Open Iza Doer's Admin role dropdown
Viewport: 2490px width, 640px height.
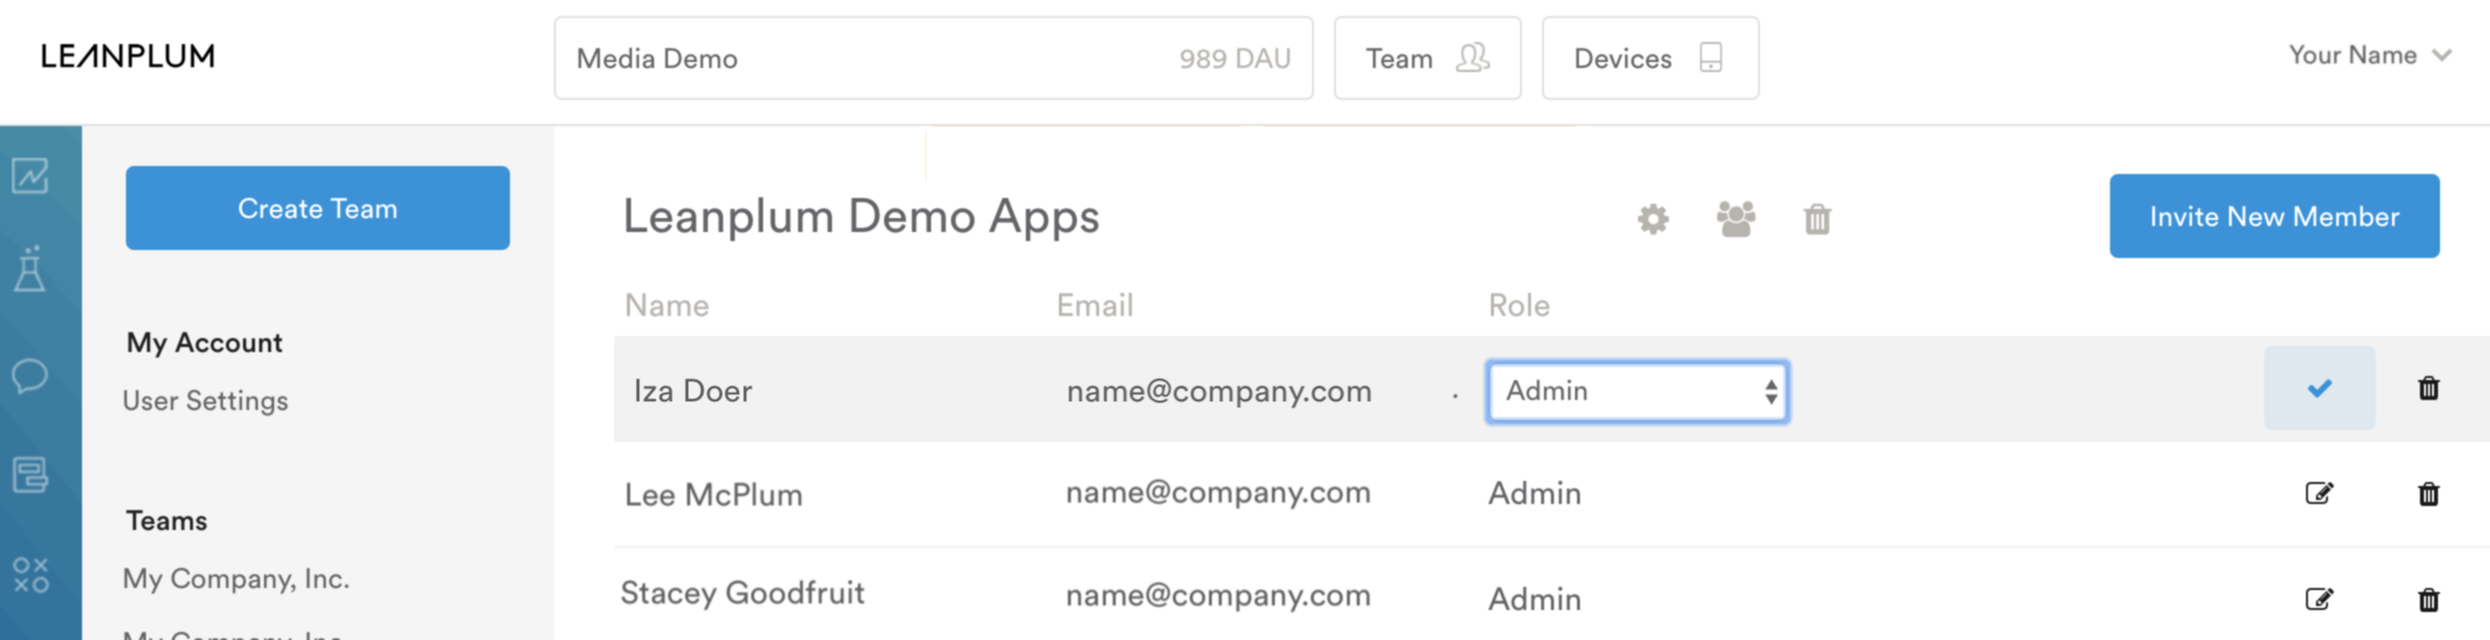pos(1637,391)
